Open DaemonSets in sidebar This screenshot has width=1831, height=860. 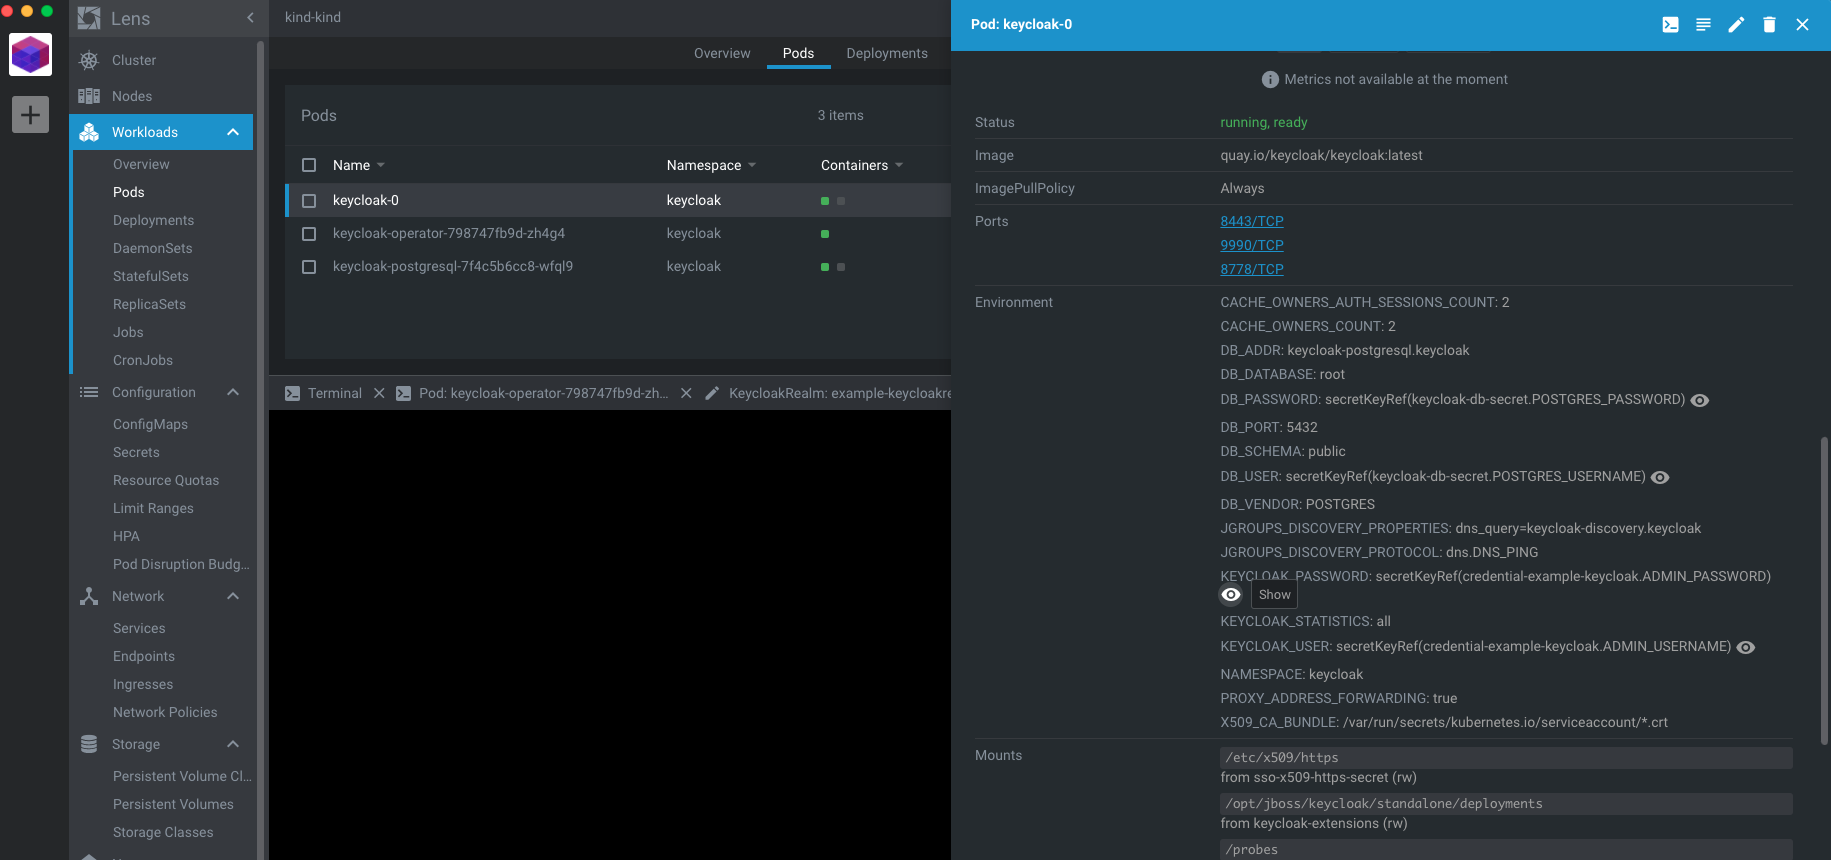click(x=152, y=248)
